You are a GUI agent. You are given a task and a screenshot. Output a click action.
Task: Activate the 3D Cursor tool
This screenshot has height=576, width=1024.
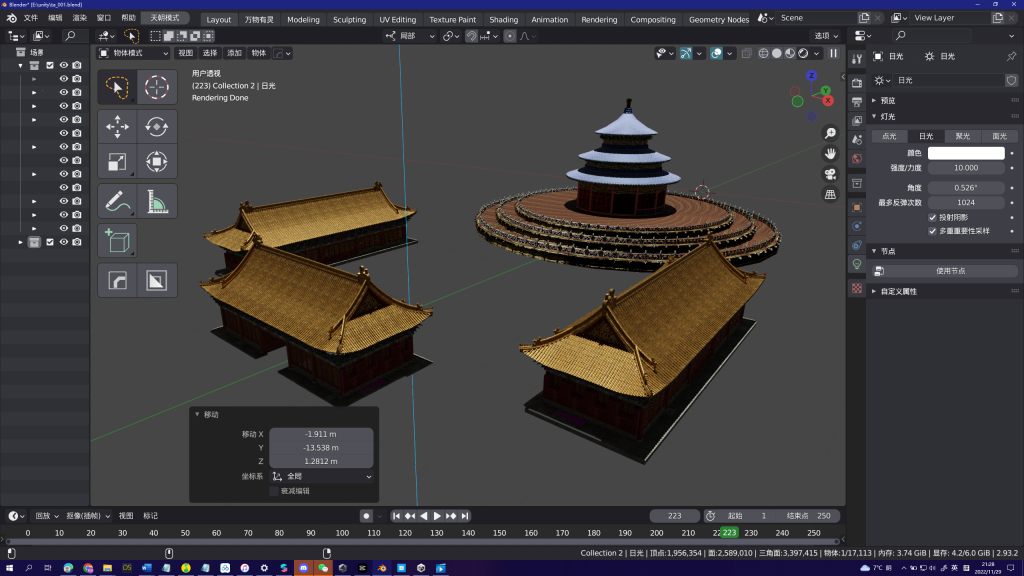[157, 88]
